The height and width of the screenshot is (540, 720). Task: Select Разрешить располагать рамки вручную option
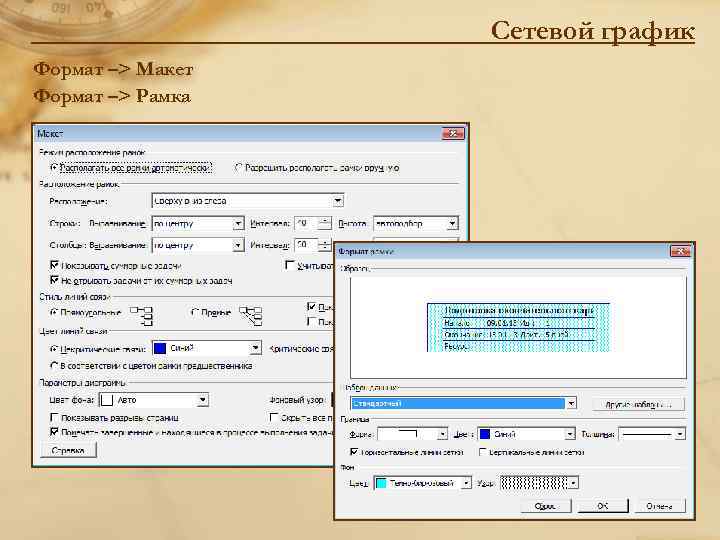(317, 168)
